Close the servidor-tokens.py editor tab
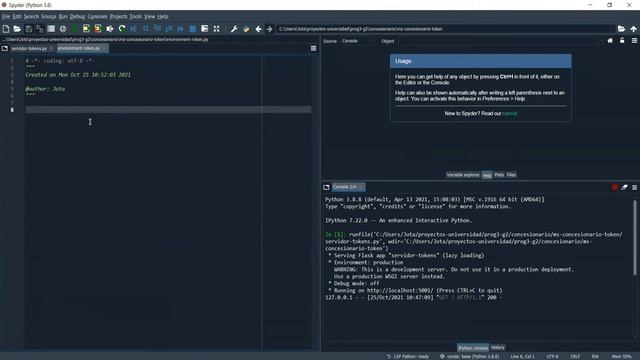The height and width of the screenshot is (360, 640). click(51, 49)
